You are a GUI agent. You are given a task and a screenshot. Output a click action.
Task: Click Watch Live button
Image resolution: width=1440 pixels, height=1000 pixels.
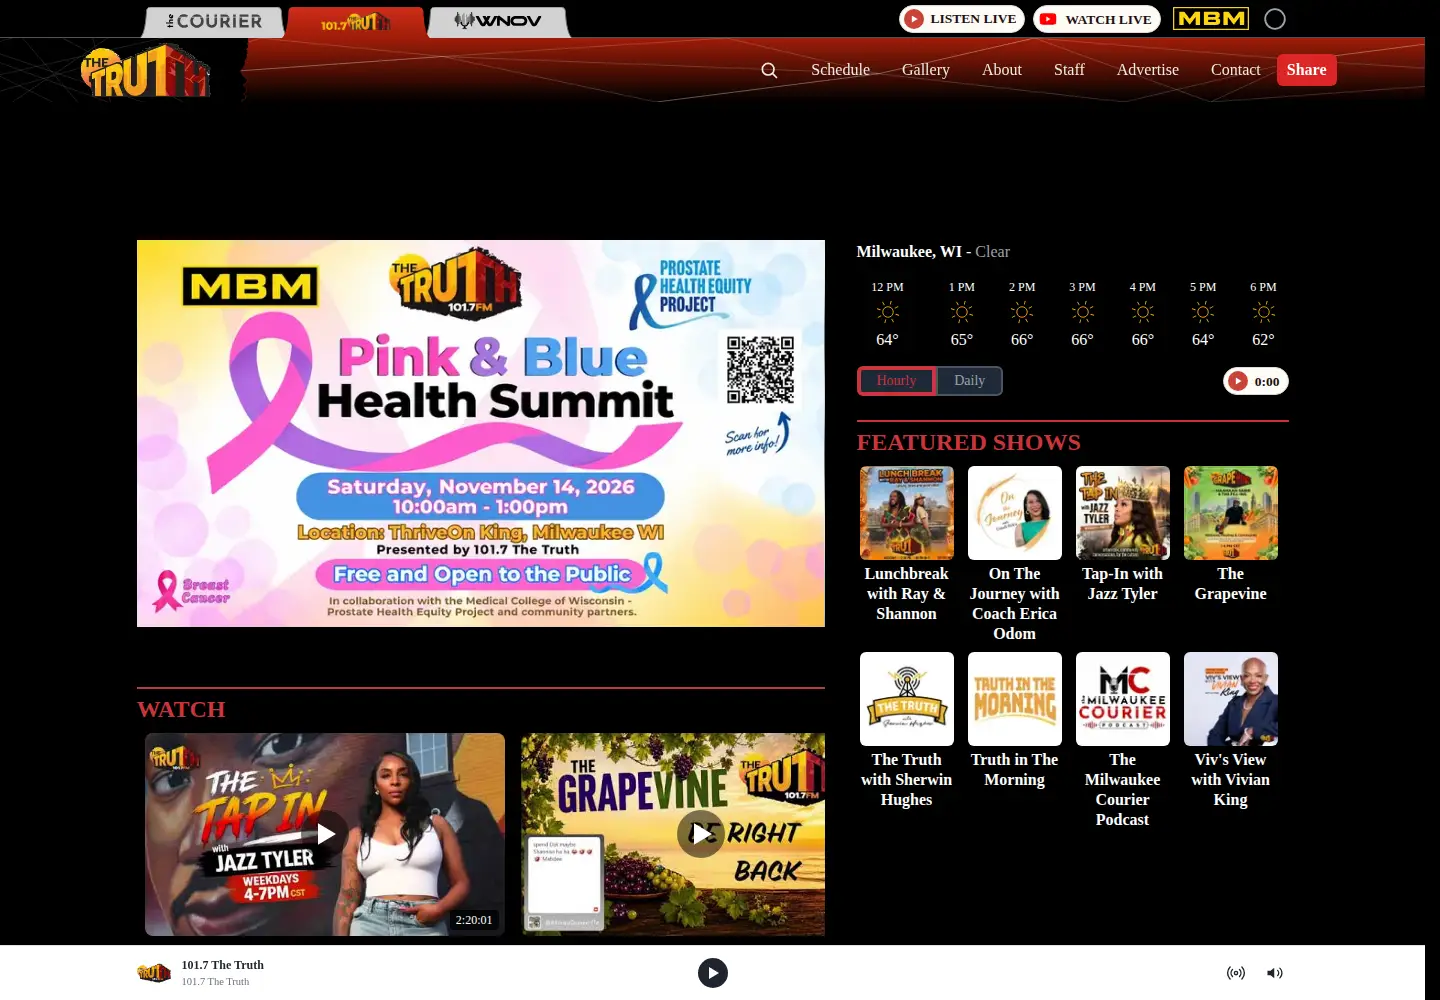tap(1097, 19)
